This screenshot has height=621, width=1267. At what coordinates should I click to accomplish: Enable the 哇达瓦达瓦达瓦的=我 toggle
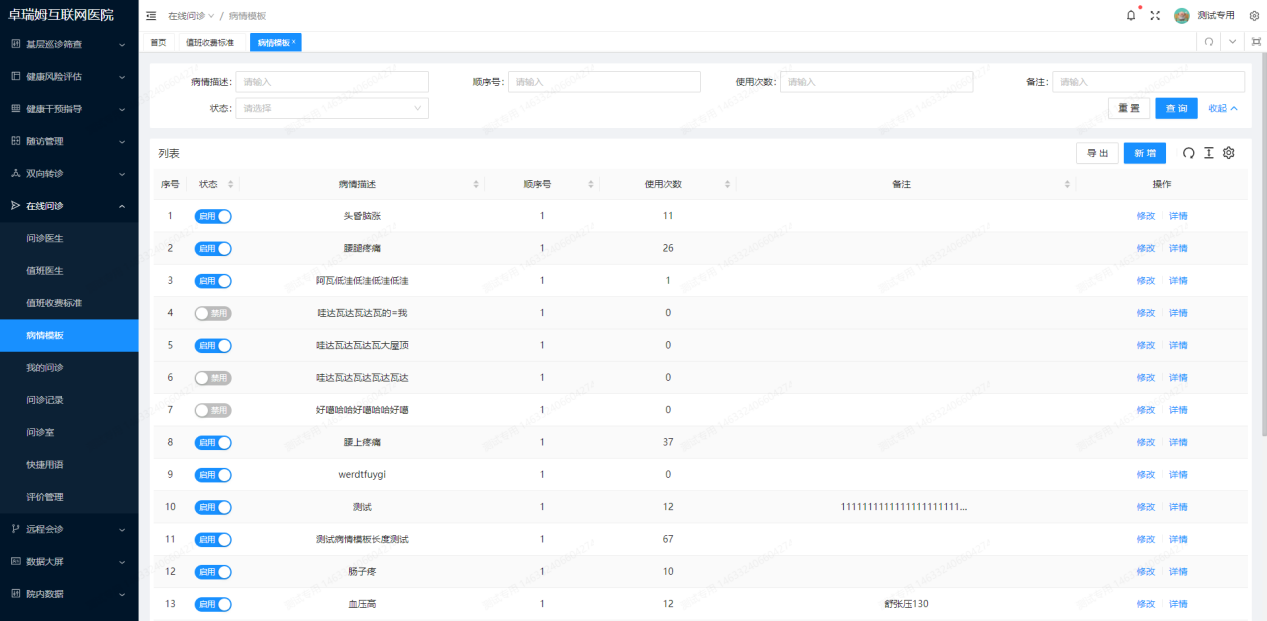pyautogui.click(x=213, y=313)
